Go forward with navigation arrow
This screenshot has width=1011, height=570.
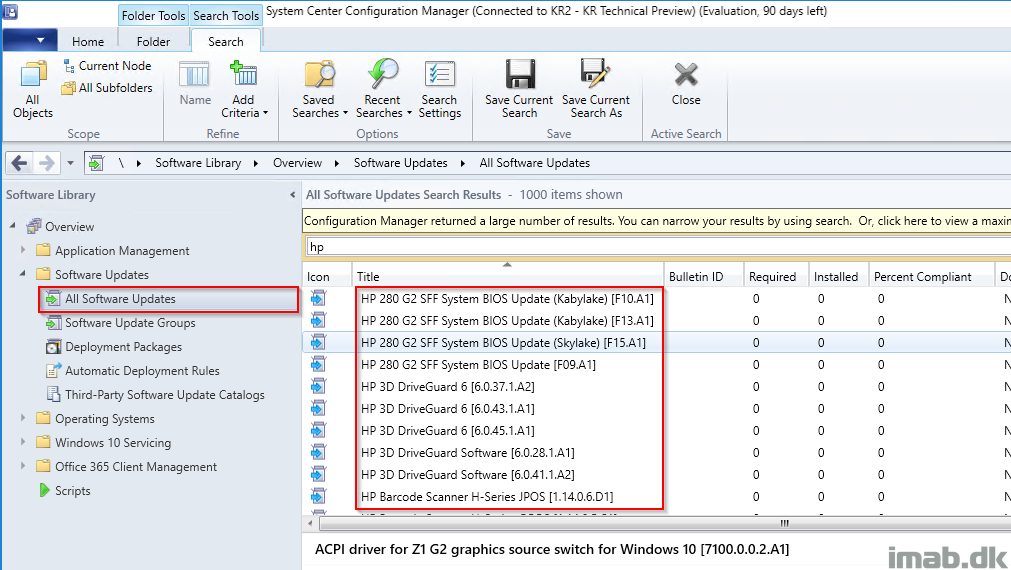click(x=46, y=163)
